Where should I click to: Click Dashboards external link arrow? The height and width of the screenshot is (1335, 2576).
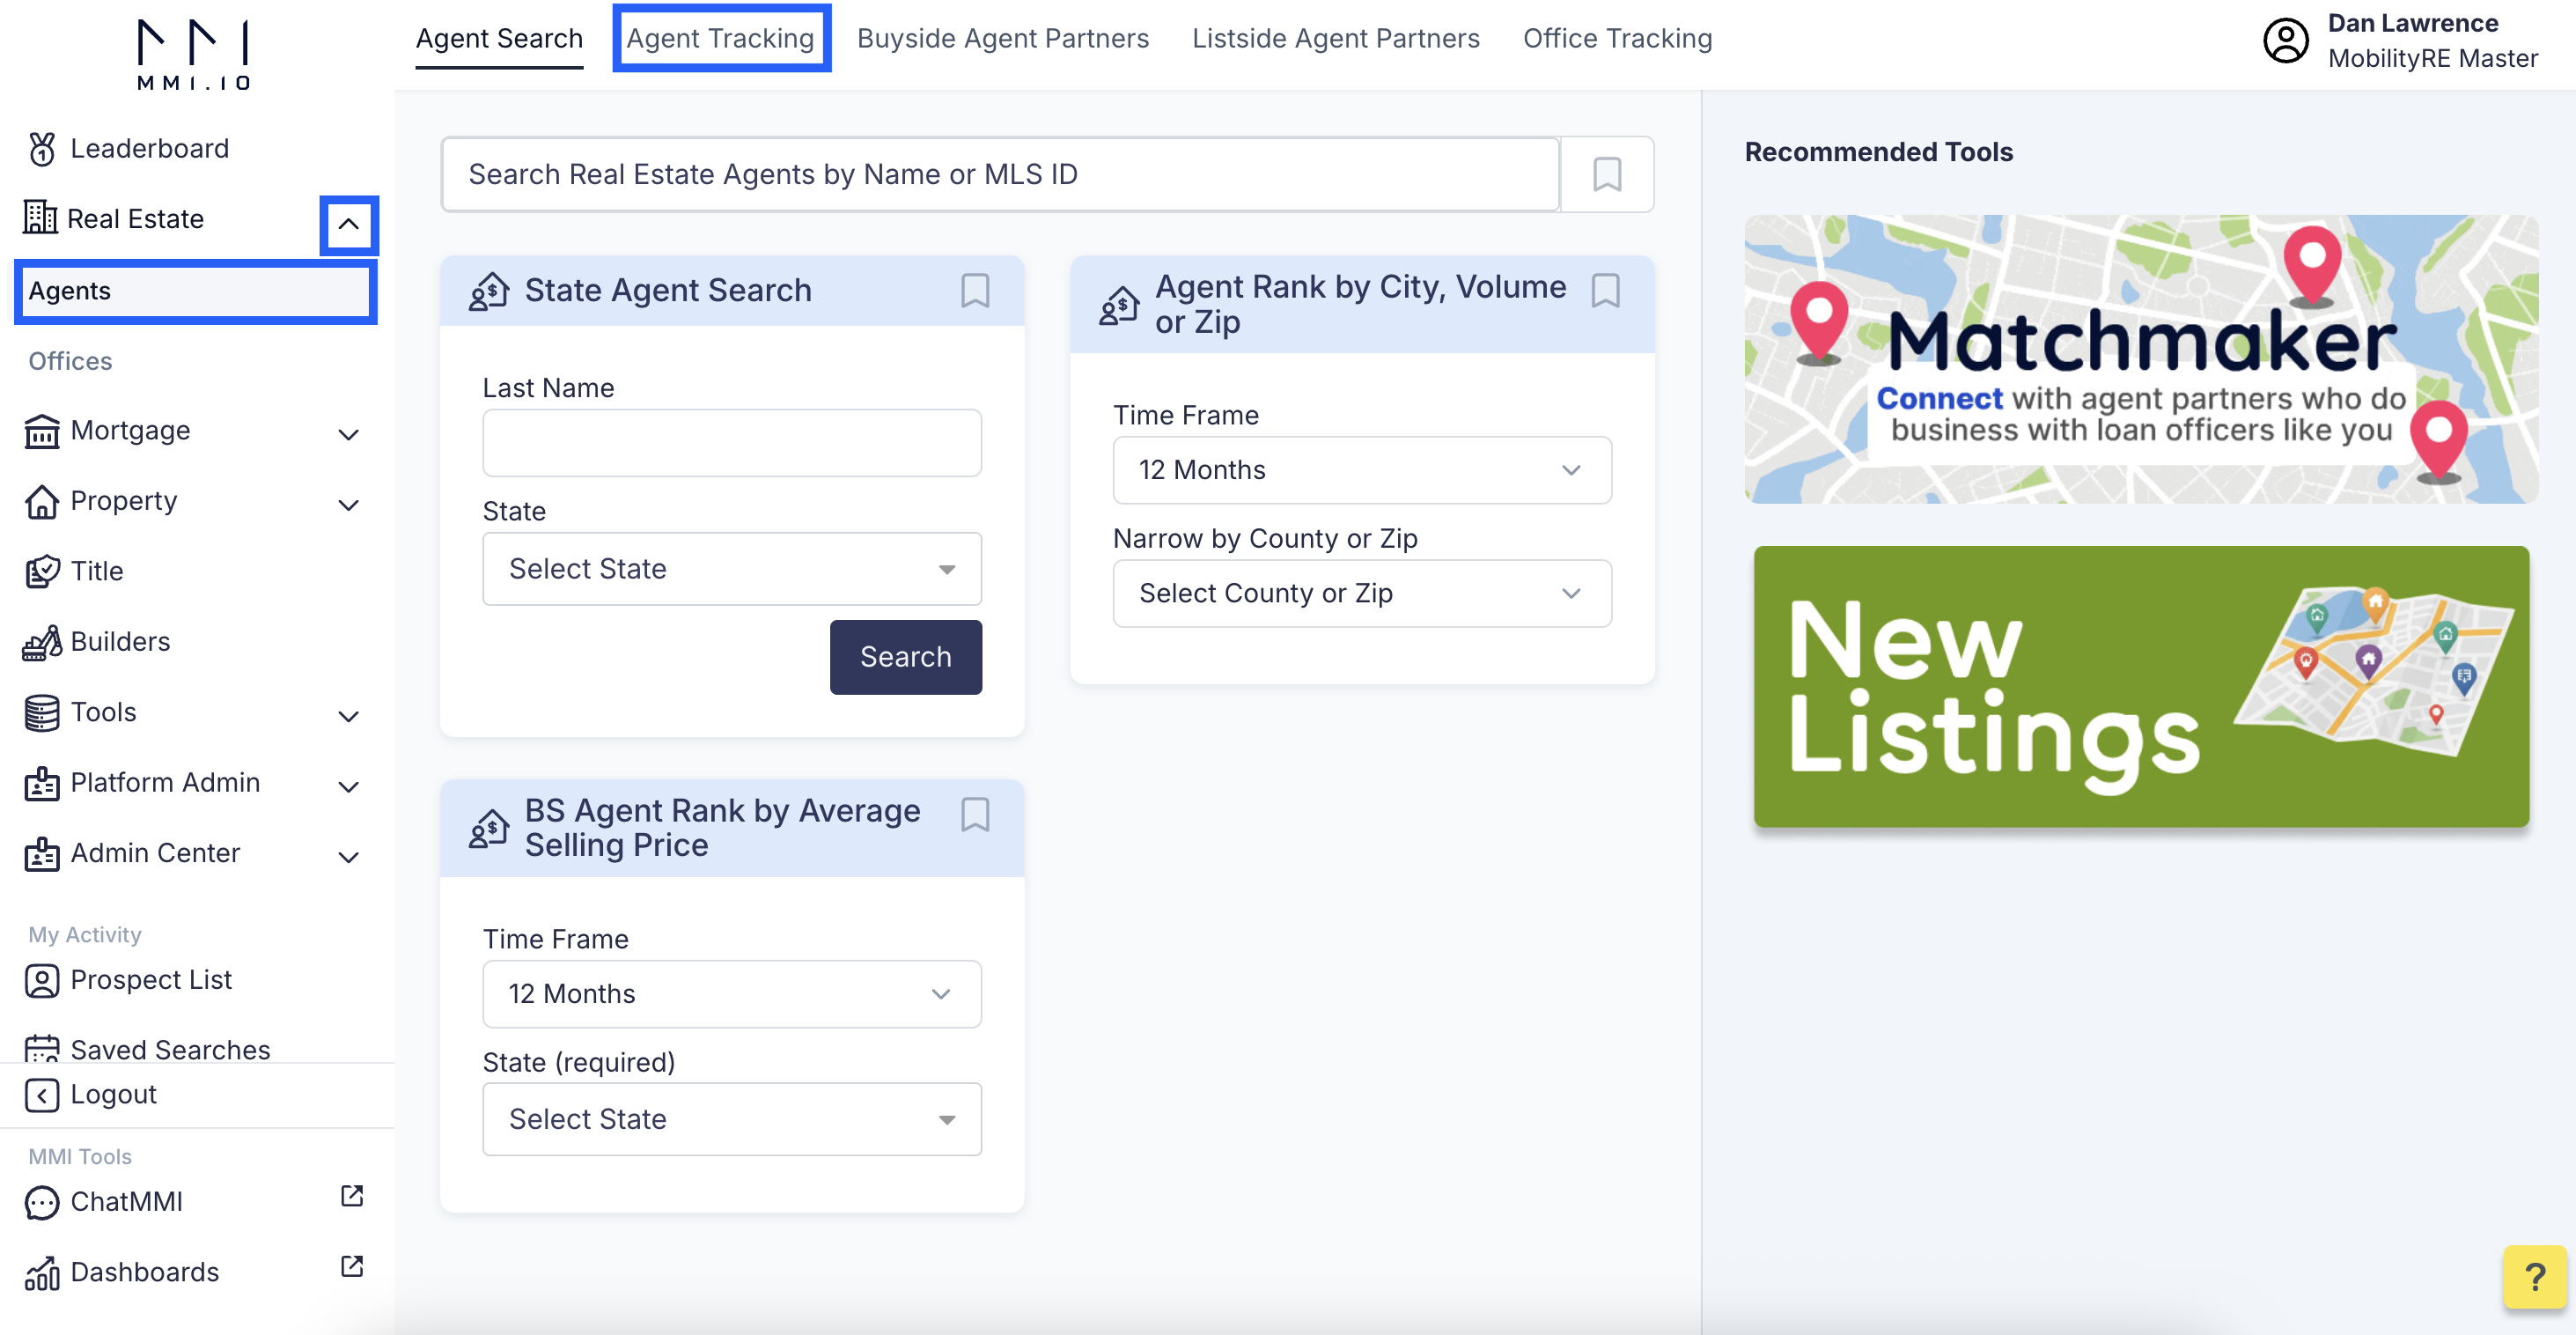351,1265
